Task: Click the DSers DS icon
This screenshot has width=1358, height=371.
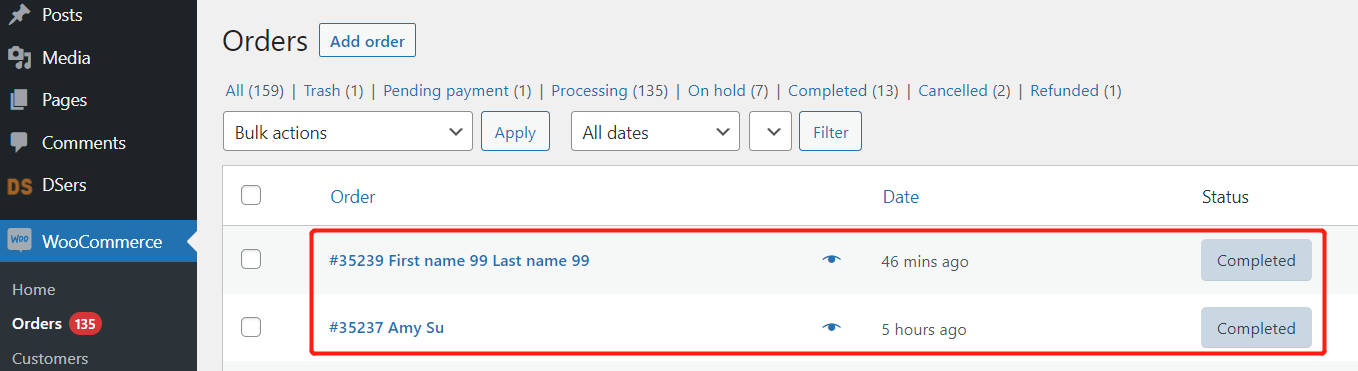Action: [x=19, y=185]
